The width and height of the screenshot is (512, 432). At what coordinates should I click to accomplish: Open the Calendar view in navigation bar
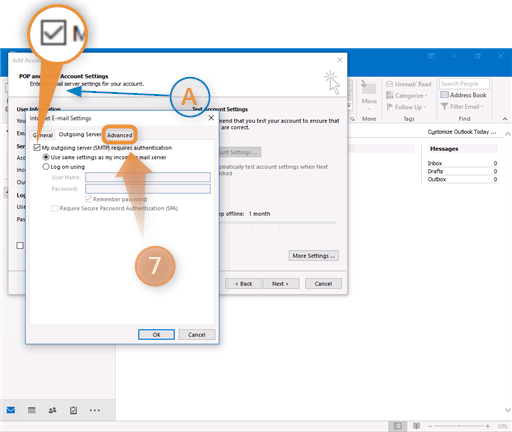pyautogui.click(x=32, y=410)
